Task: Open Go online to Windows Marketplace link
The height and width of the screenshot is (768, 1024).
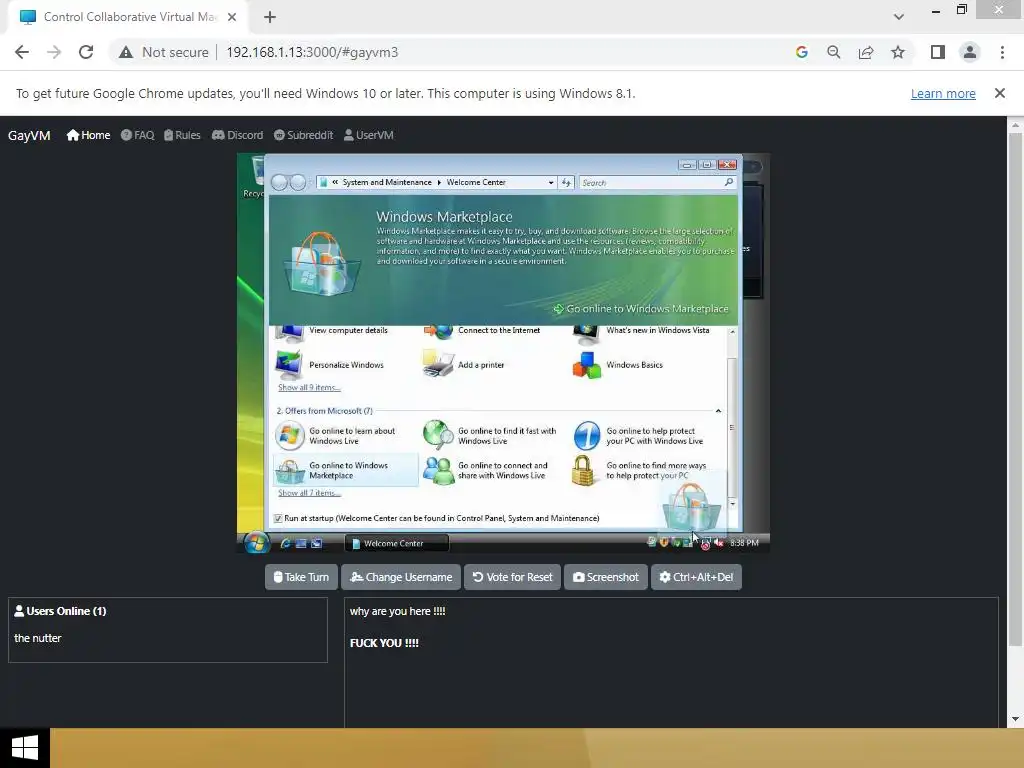Action: (641, 309)
